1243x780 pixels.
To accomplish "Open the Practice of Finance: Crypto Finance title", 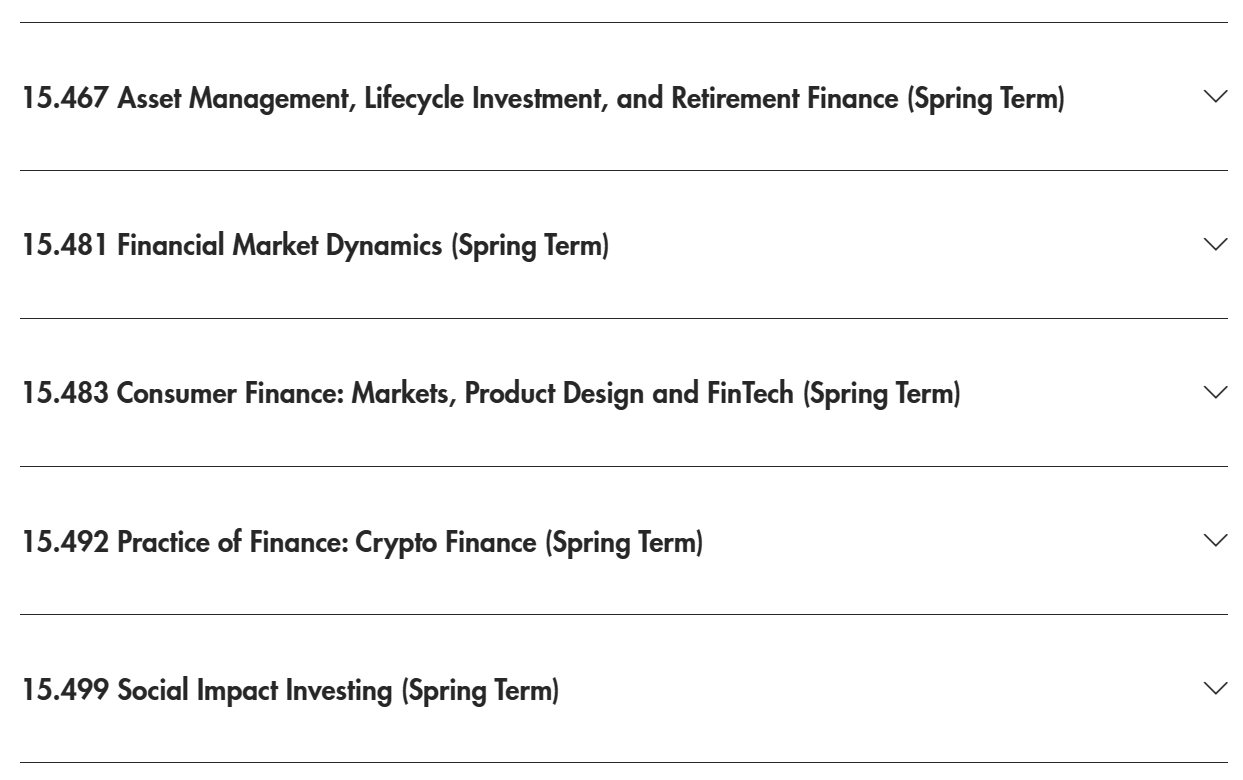I will pyautogui.click(x=329, y=543).
